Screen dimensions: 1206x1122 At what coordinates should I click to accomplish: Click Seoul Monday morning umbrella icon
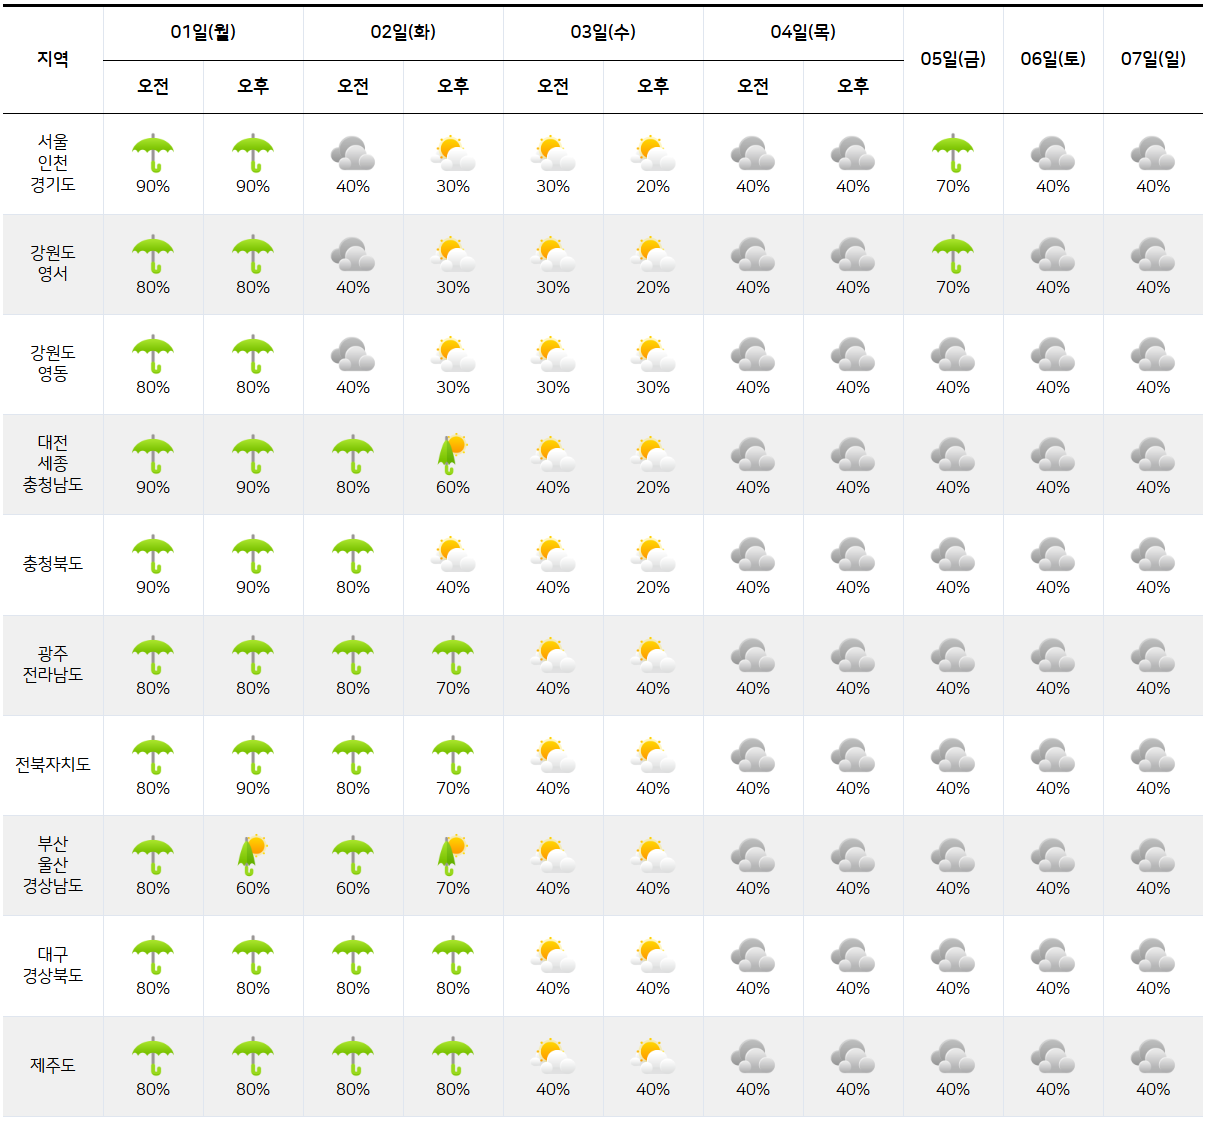click(x=153, y=154)
